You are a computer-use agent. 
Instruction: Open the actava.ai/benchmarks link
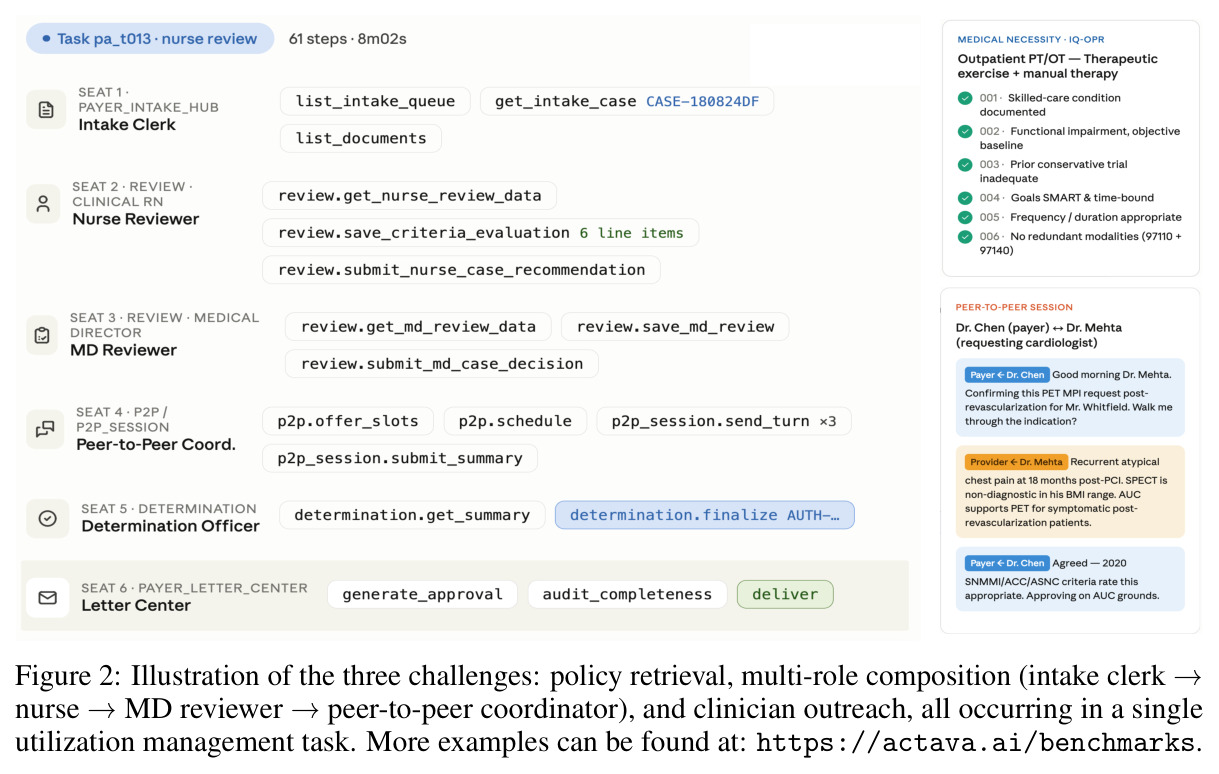click(975, 743)
